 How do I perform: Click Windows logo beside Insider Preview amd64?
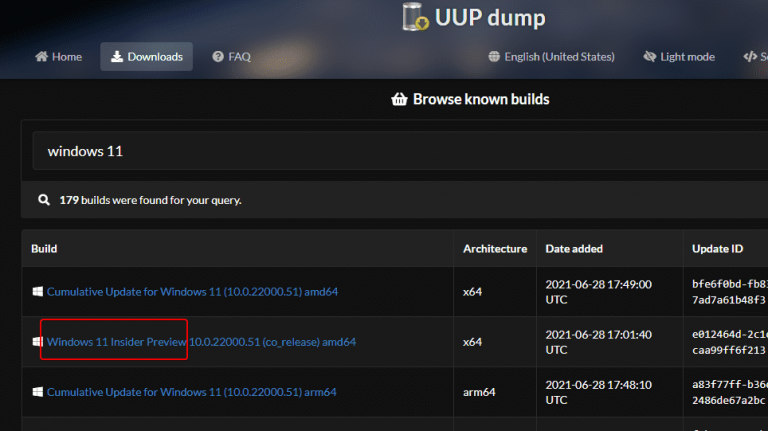tap(37, 342)
